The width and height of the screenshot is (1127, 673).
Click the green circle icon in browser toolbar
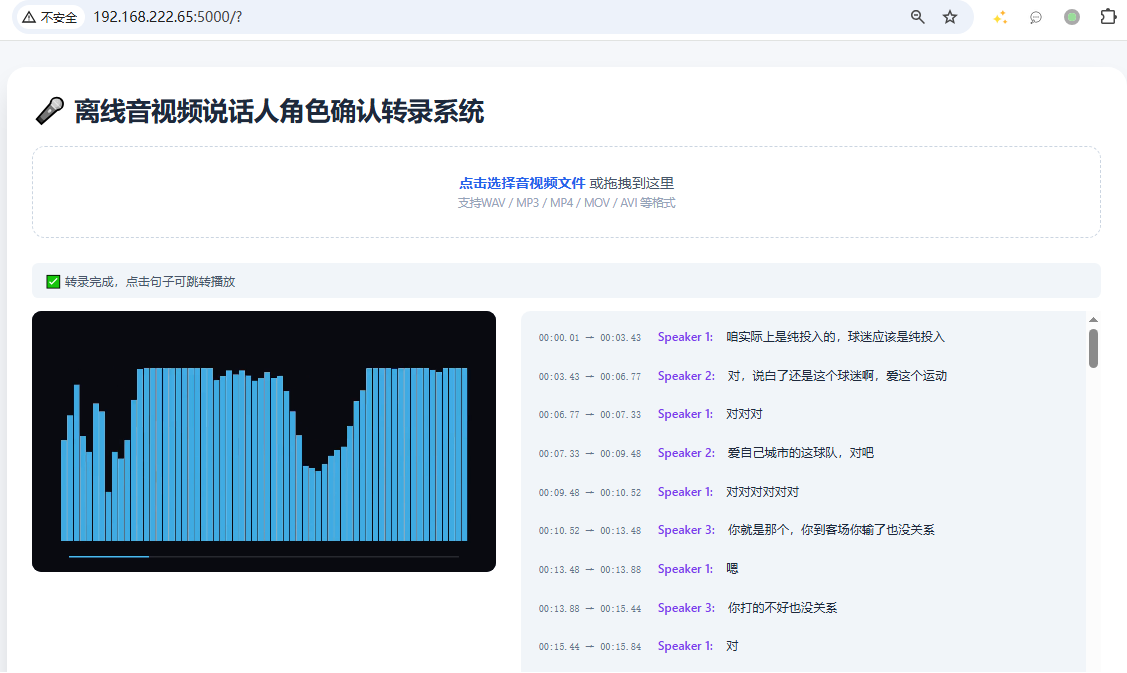[1072, 17]
